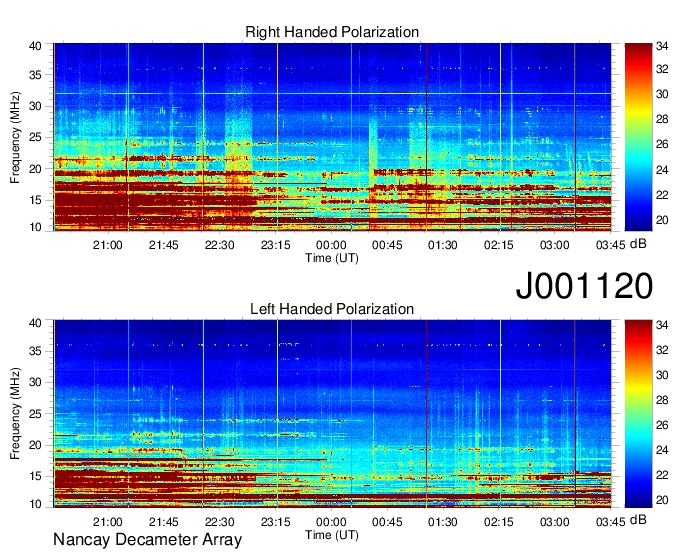The image size is (680, 552).
Task: Click the 02:15 tick under the Left Handed plot
Action: (x=499, y=522)
